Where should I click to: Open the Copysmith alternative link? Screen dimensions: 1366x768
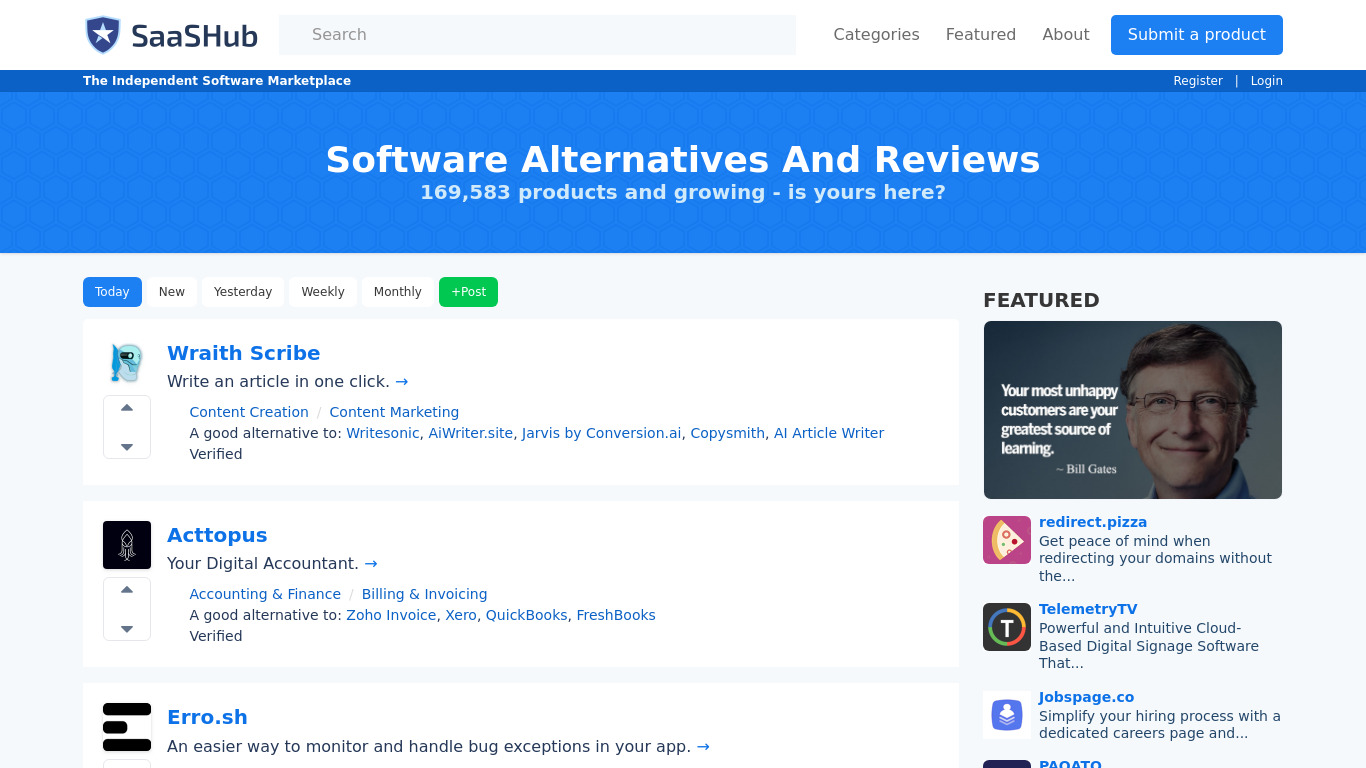(x=728, y=433)
